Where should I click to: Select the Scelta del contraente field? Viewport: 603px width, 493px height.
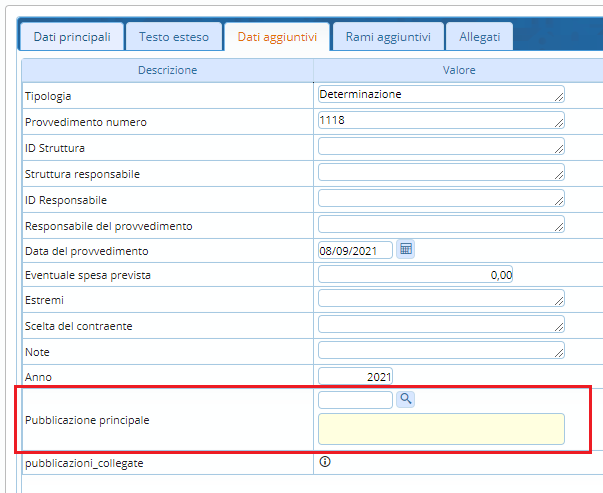[x=440, y=324]
